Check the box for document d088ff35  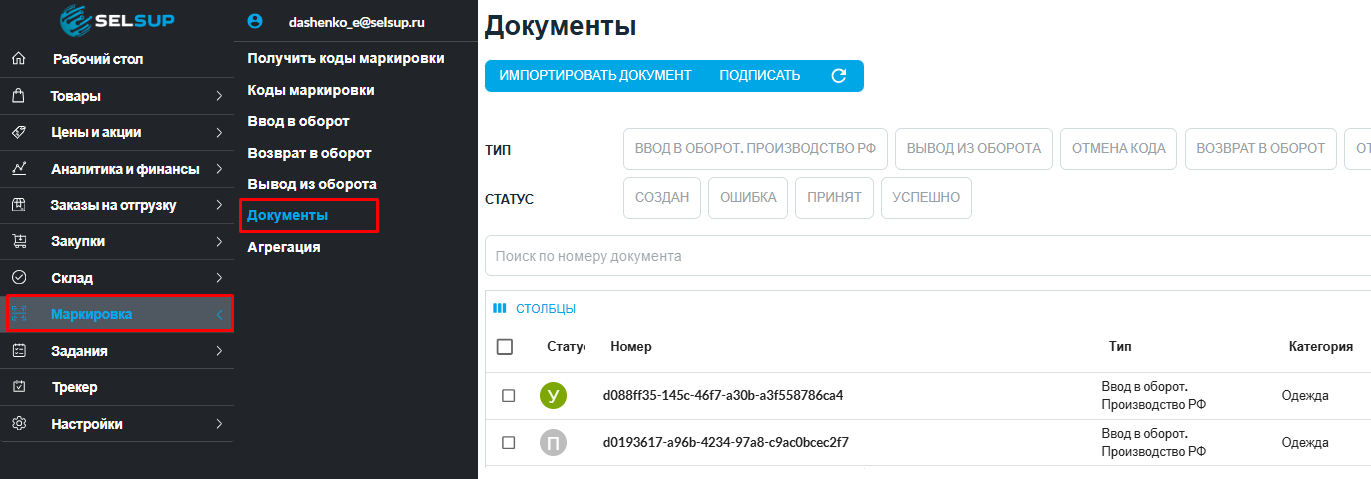point(508,396)
